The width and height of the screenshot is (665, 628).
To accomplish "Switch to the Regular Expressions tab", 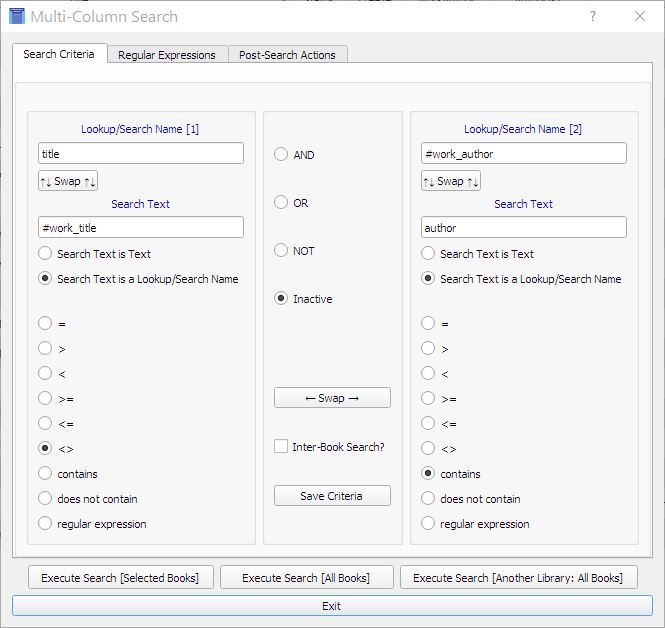I will 166,55.
